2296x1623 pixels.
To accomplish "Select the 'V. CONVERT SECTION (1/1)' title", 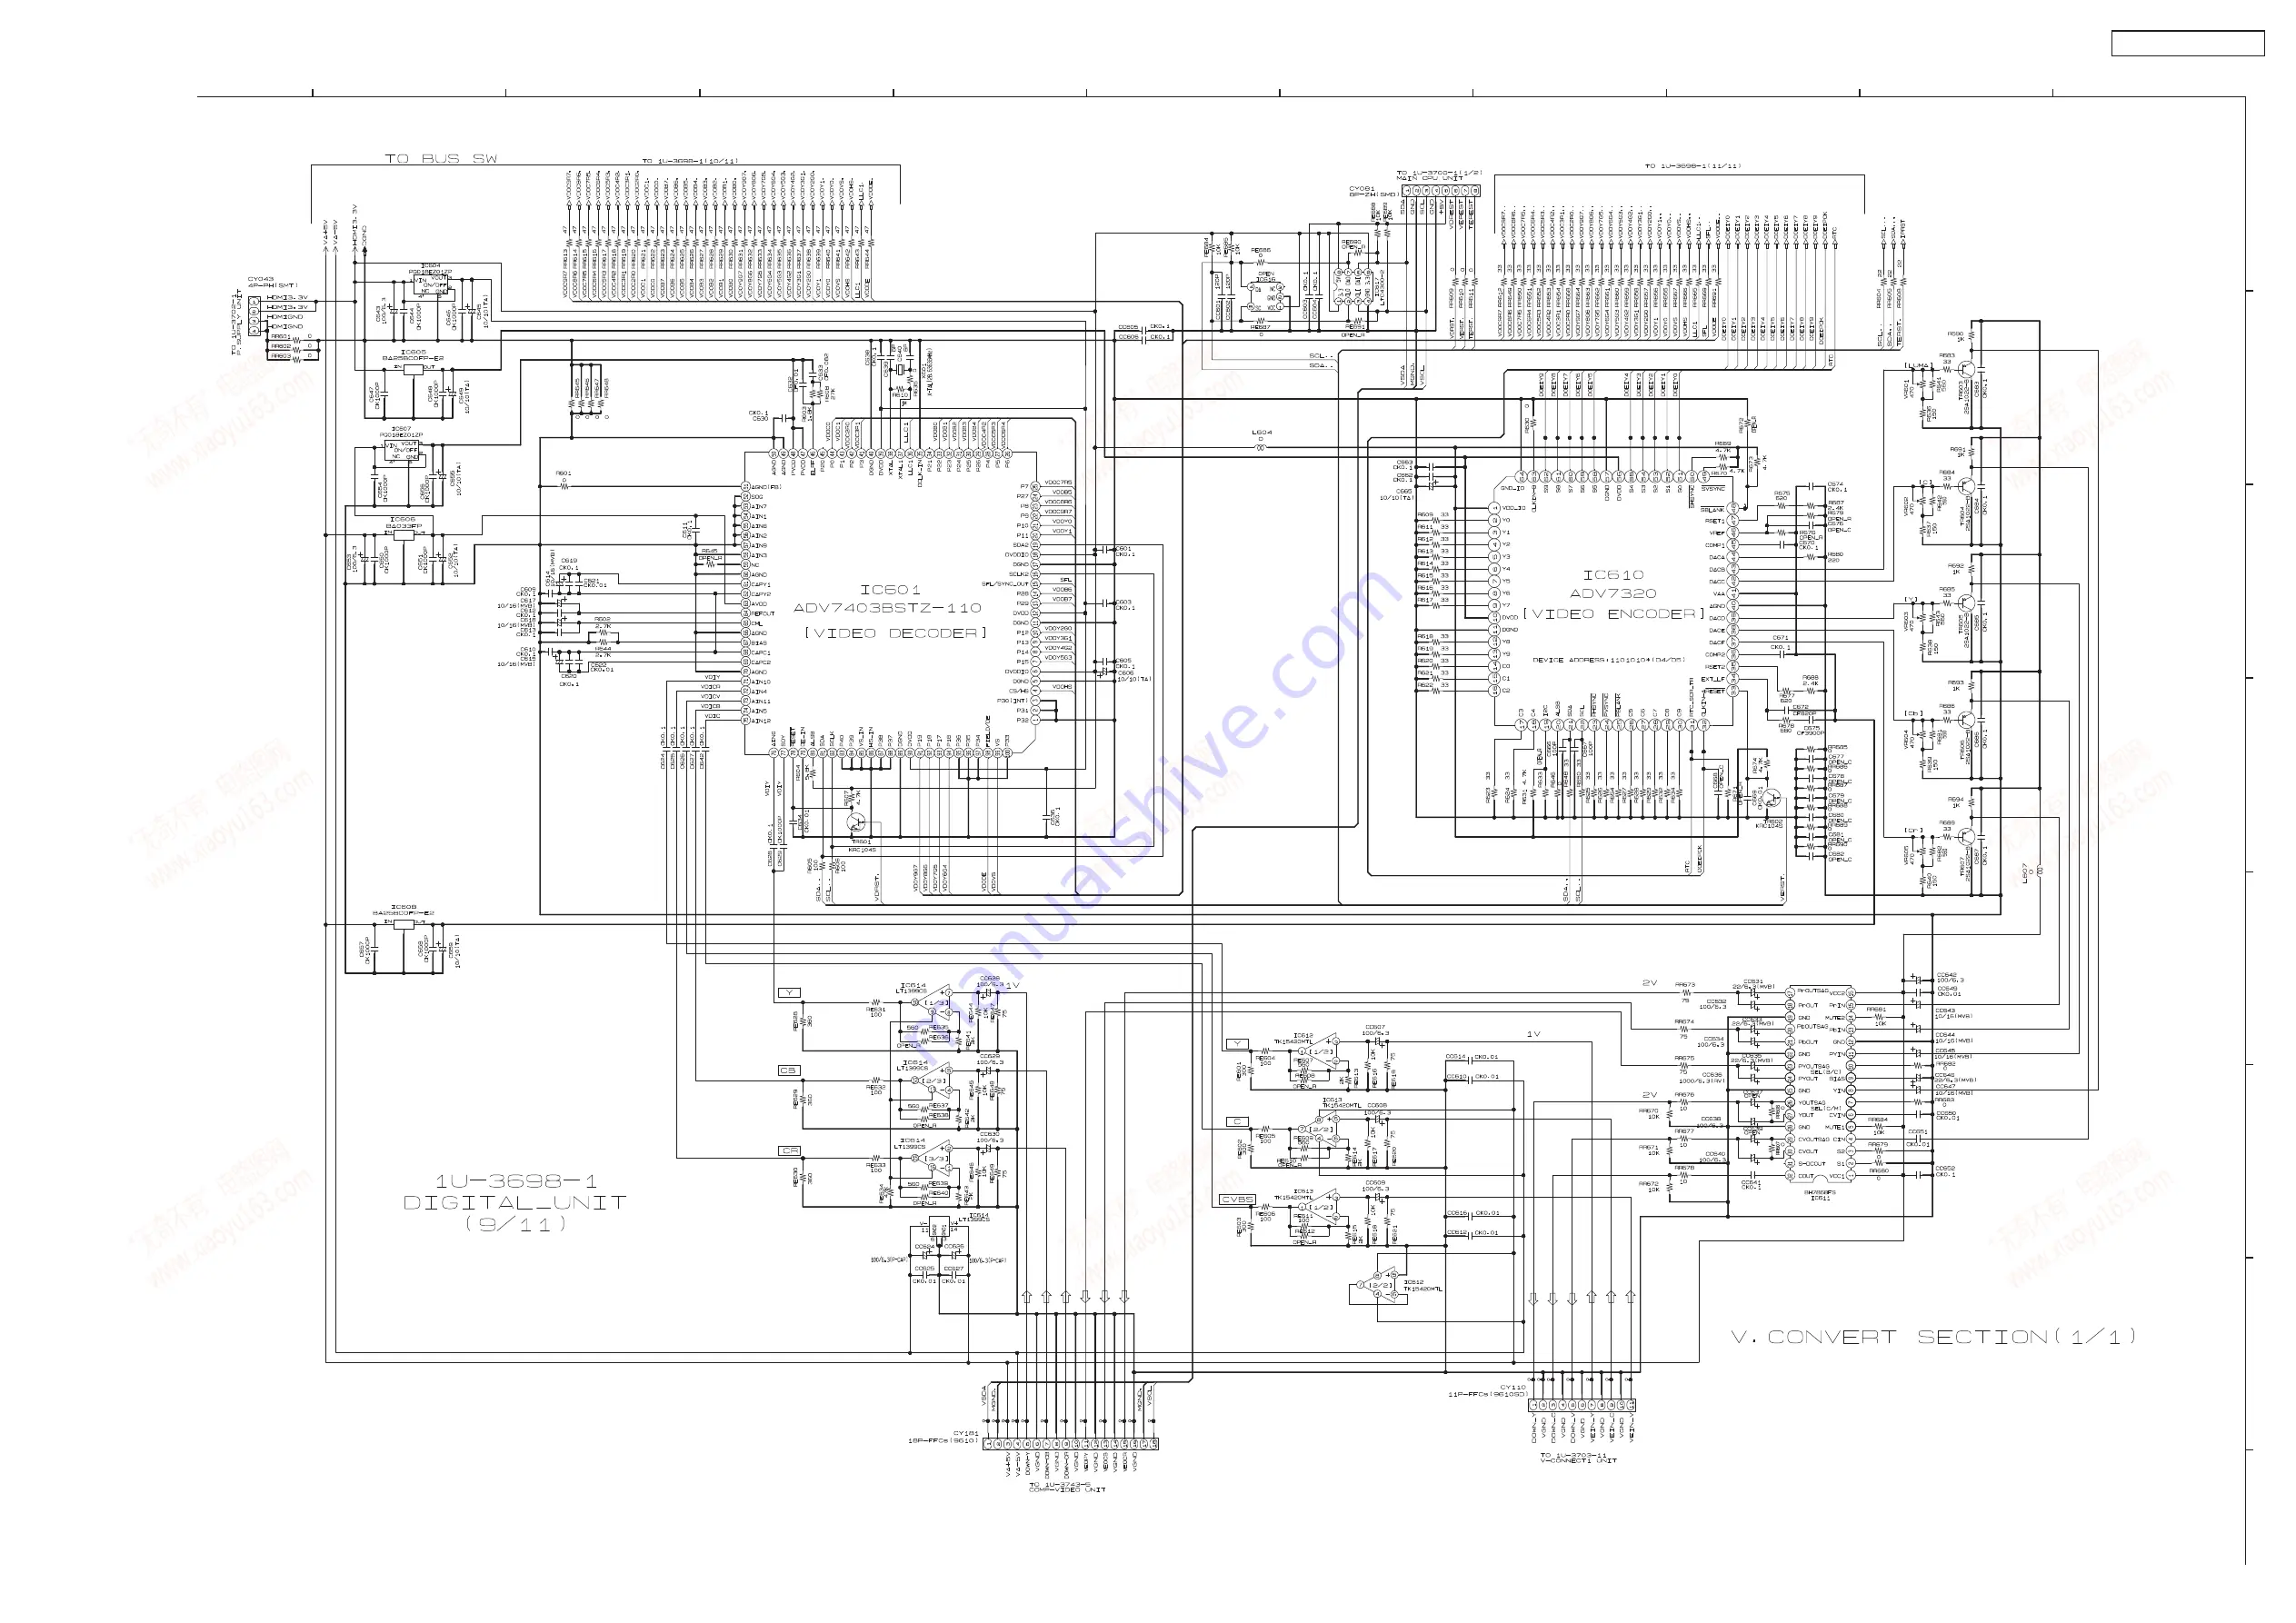I will 1934,1337.
